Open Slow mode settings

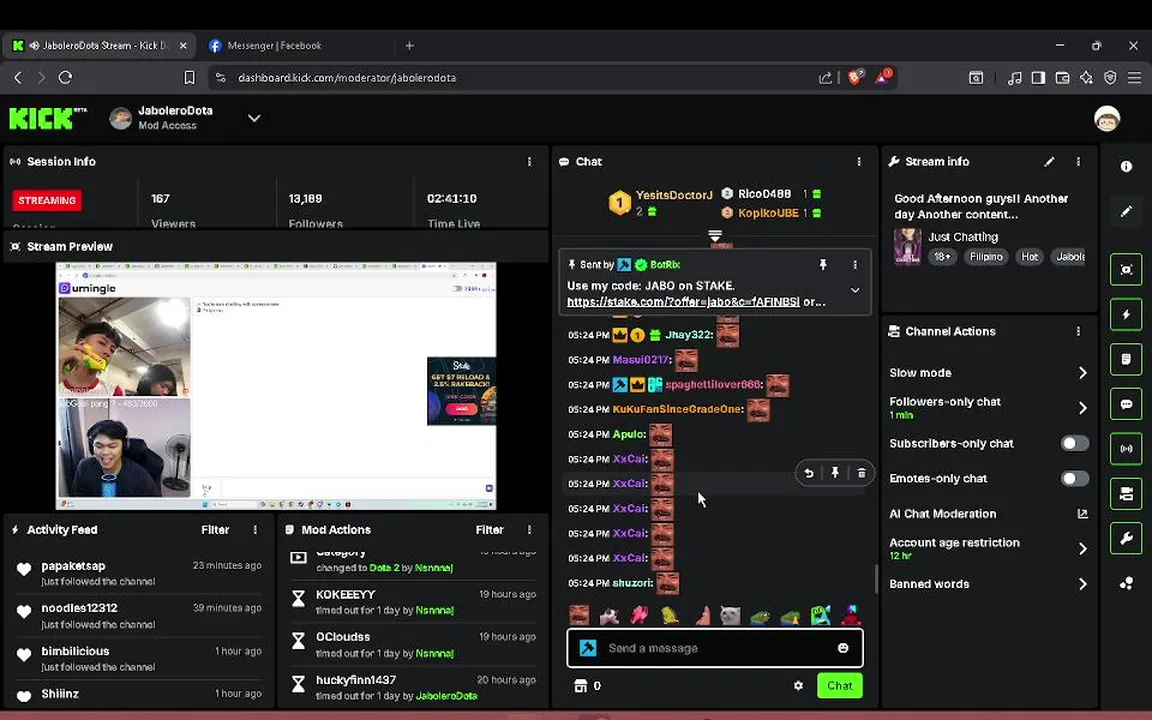click(988, 372)
